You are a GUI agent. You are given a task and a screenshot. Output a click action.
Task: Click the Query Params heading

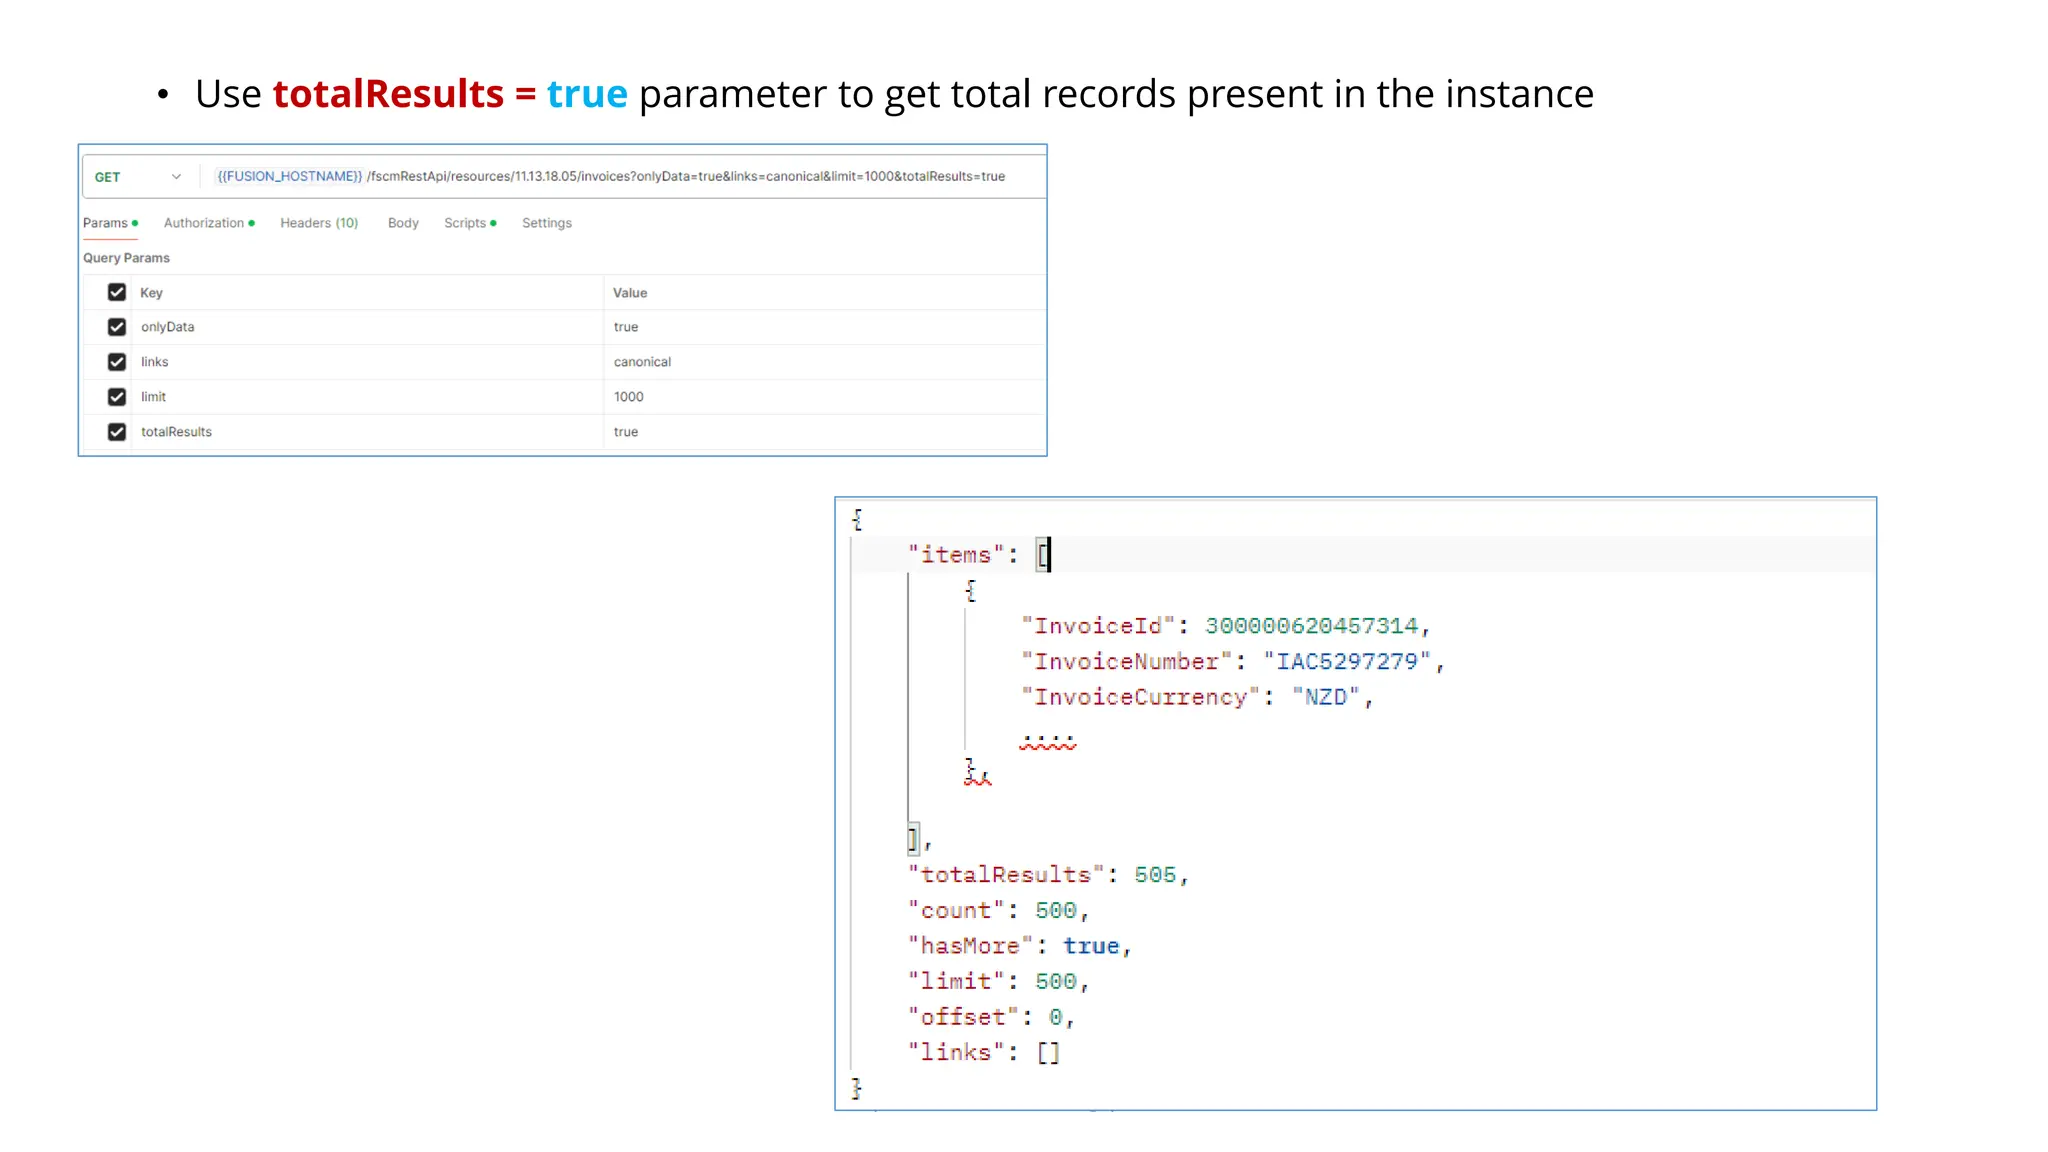[x=126, y=258]
